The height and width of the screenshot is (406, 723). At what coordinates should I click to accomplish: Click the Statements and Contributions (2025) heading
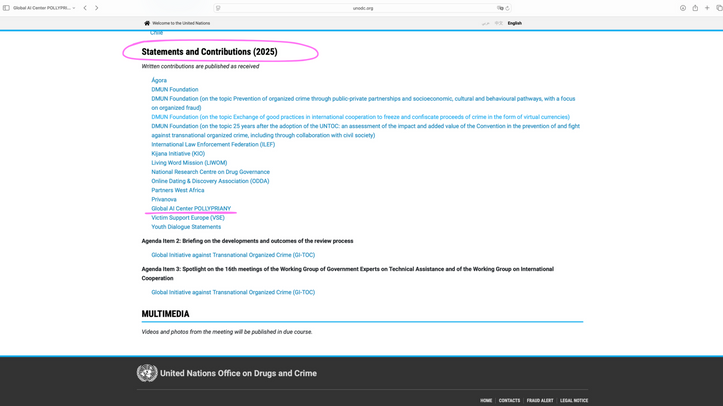[x=209, y=52]
